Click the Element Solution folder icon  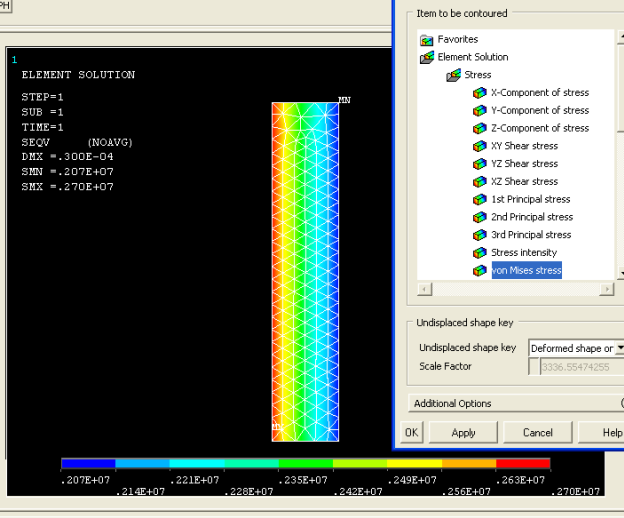click(427, 58)
